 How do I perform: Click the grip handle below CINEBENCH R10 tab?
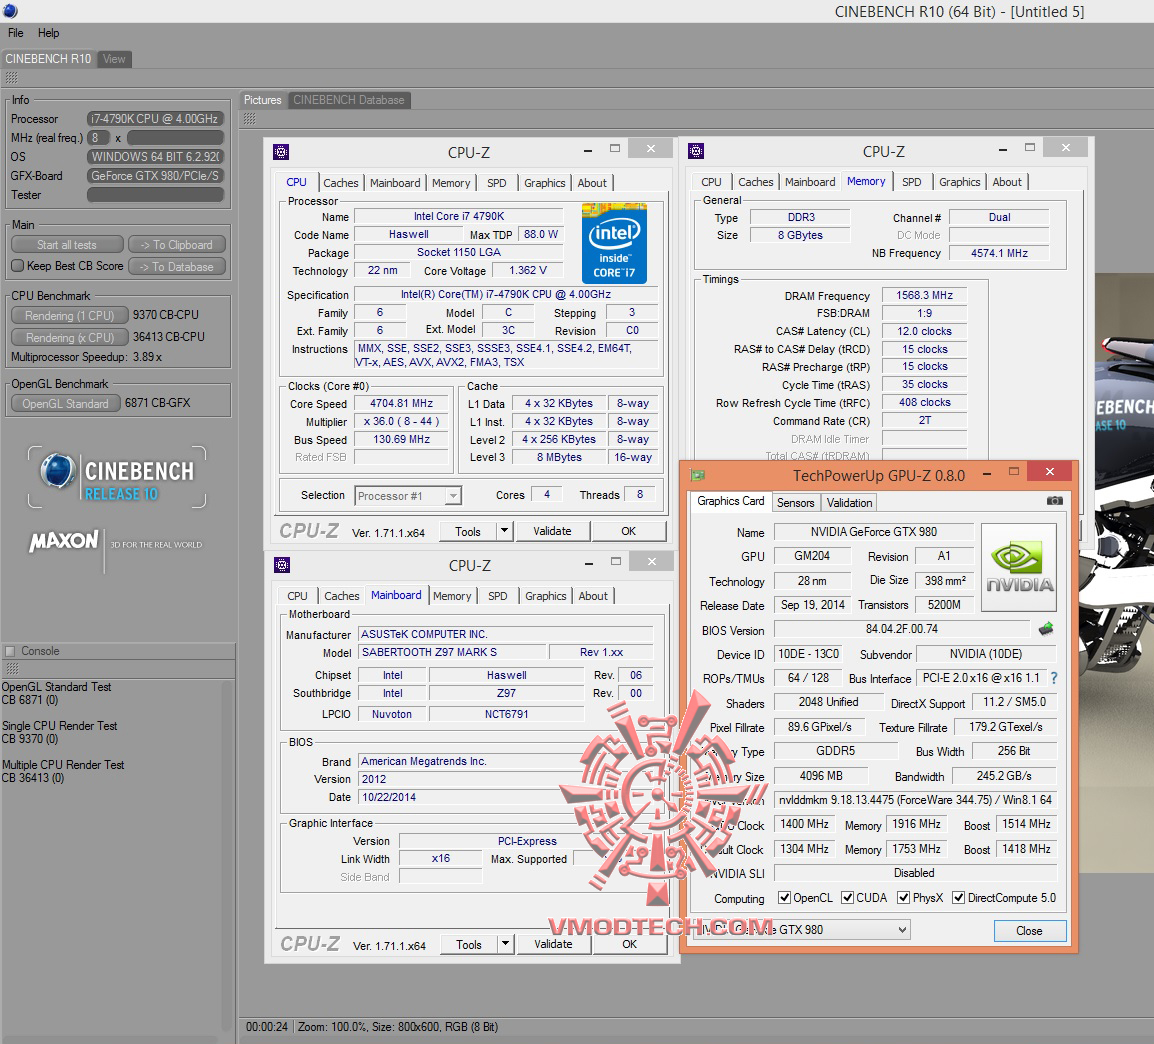(11, 78)
